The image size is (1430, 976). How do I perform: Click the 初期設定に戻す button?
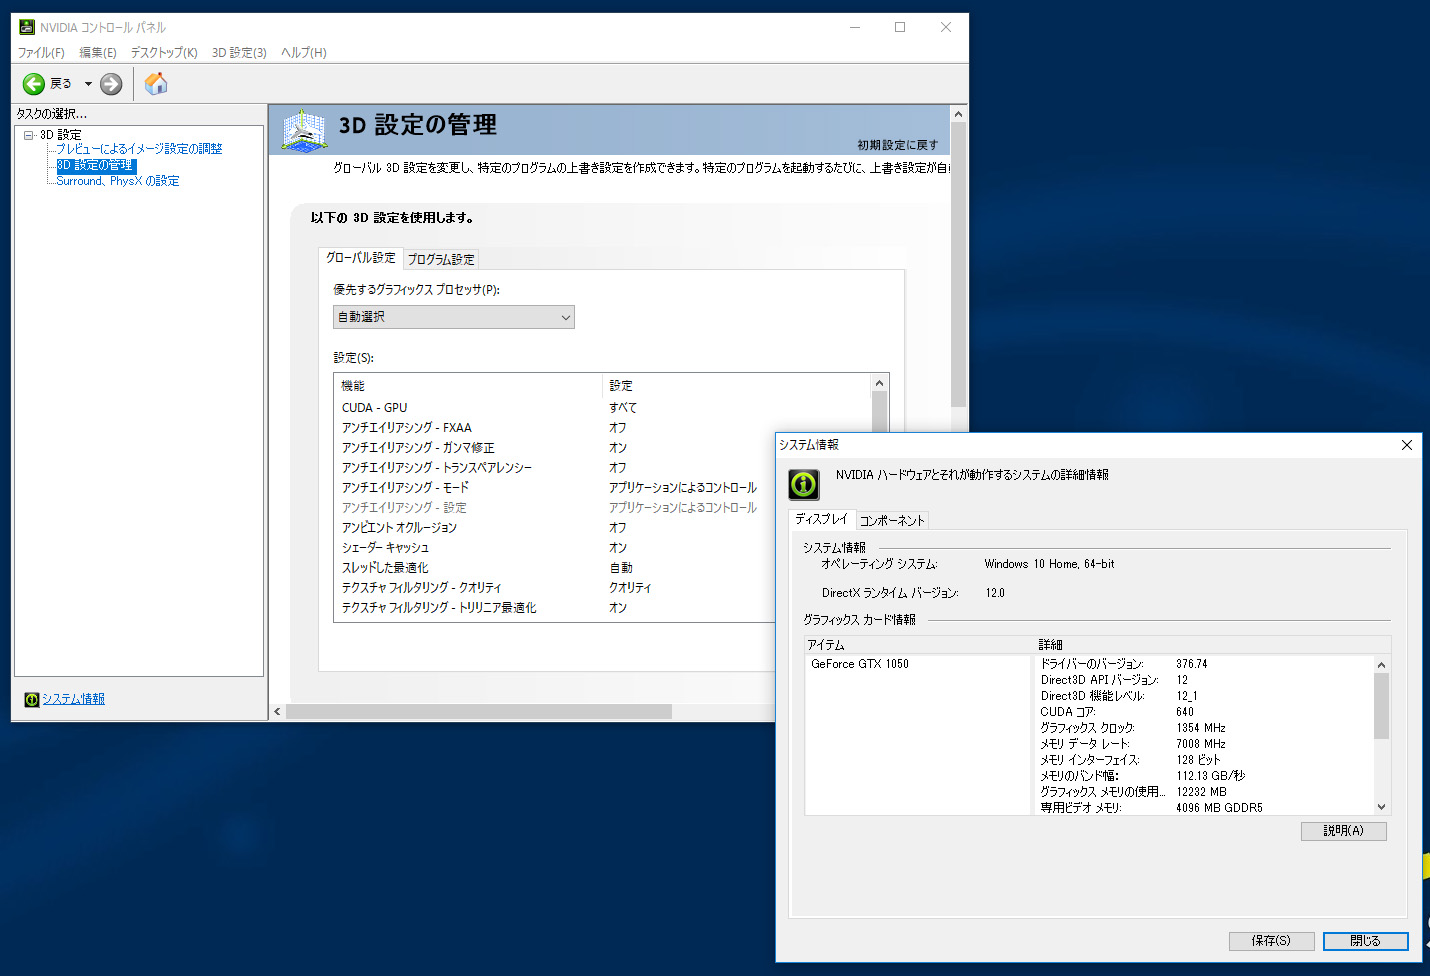tap(899, 144)
